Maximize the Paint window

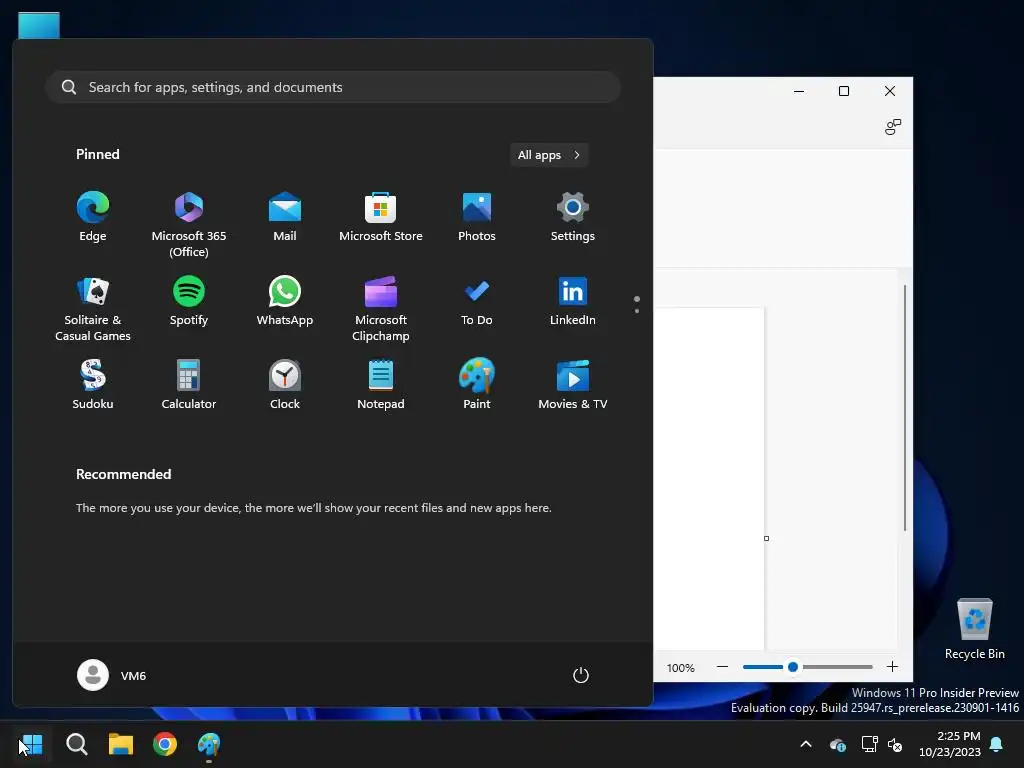coord(844,91)
